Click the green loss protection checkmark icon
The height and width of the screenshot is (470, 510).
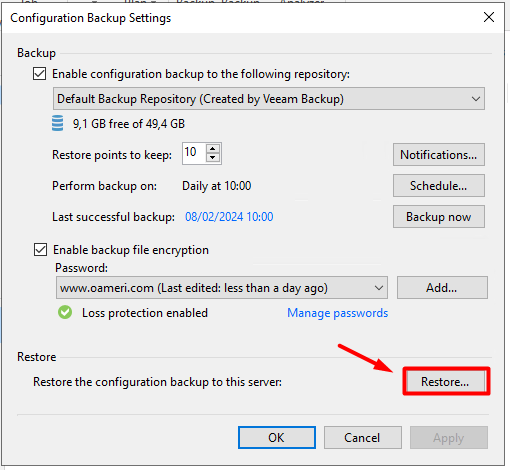tap(65, 312)
